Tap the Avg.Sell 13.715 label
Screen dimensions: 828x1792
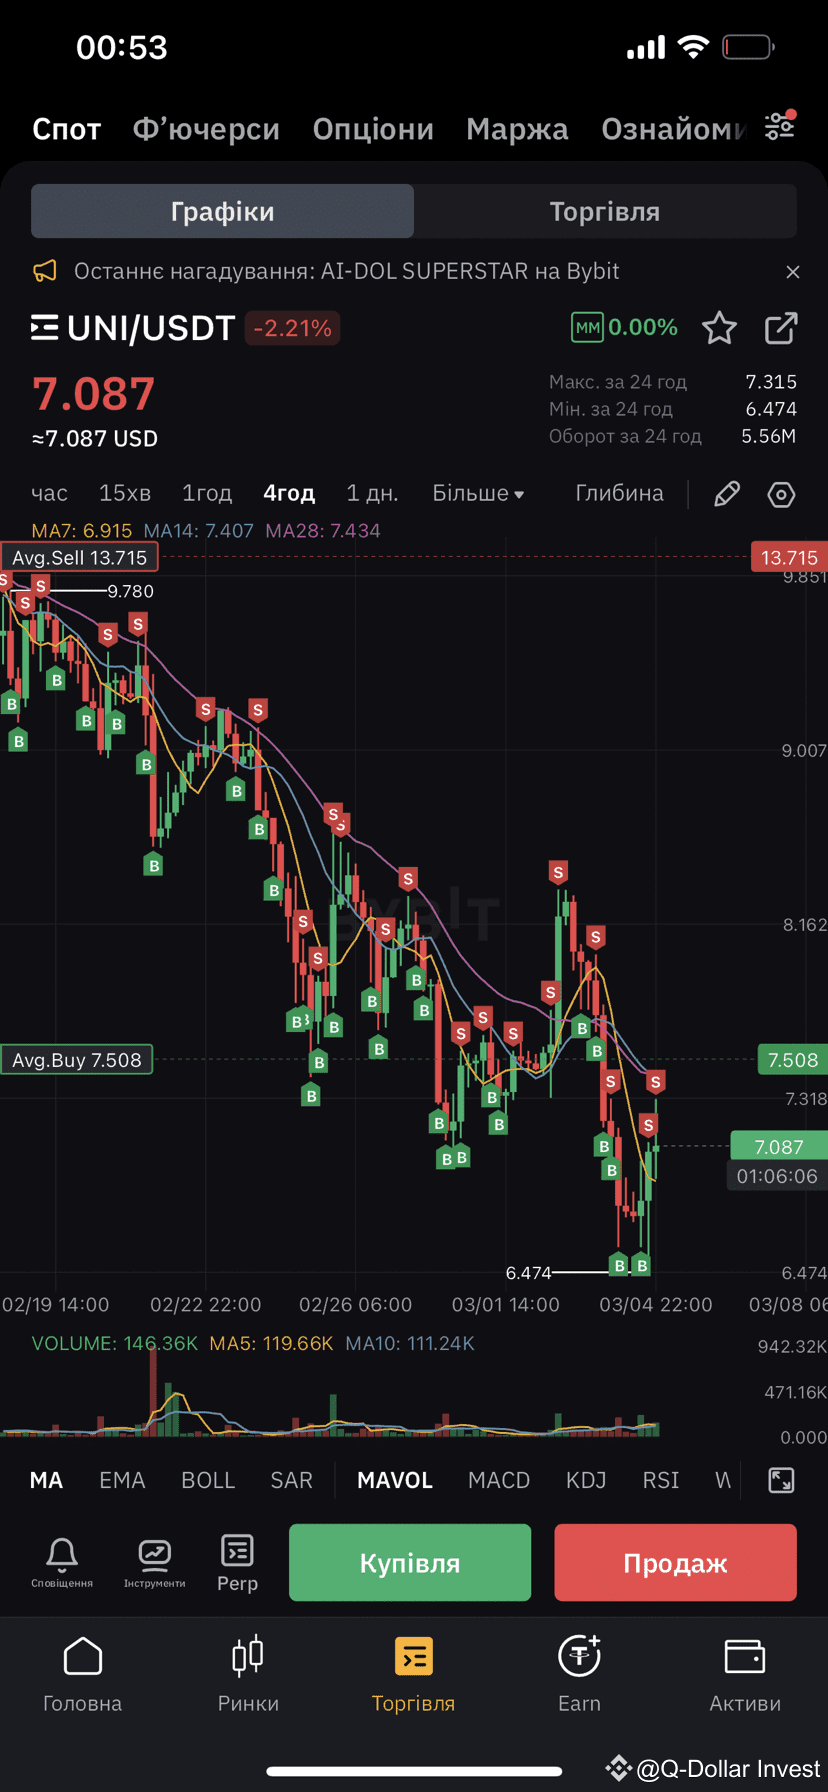click(80, 557)
